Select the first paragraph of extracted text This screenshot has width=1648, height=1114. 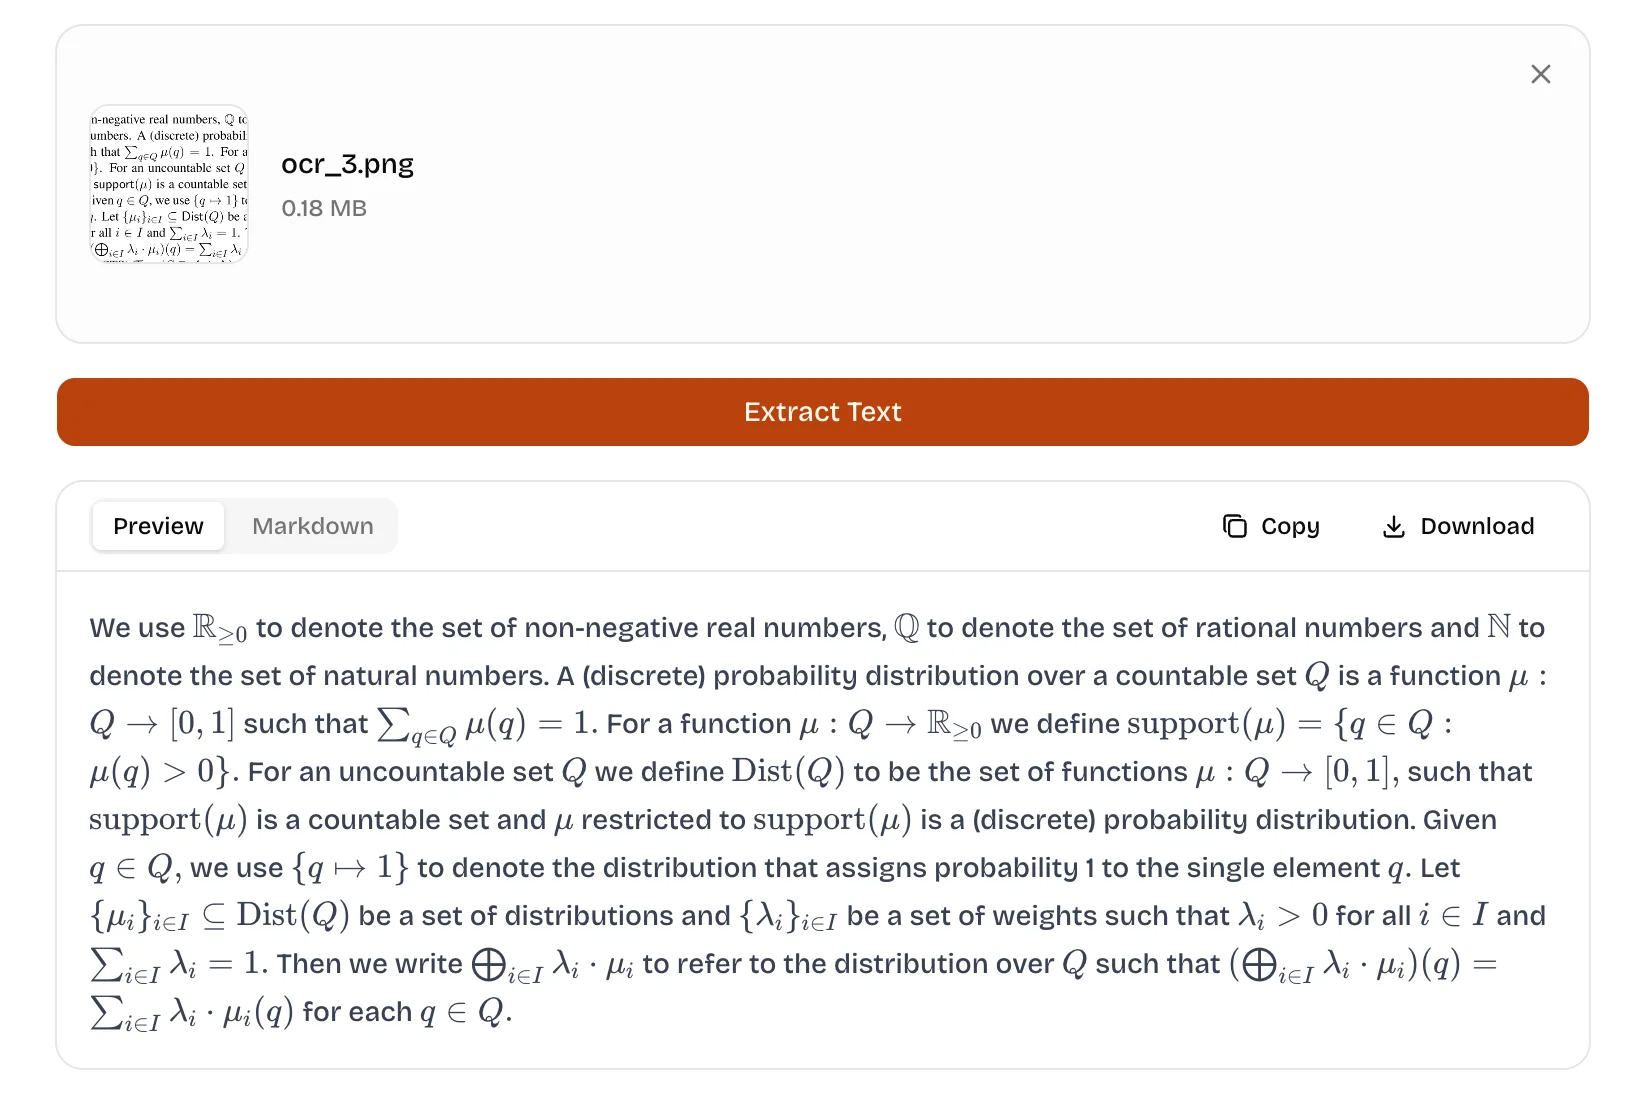820,820
